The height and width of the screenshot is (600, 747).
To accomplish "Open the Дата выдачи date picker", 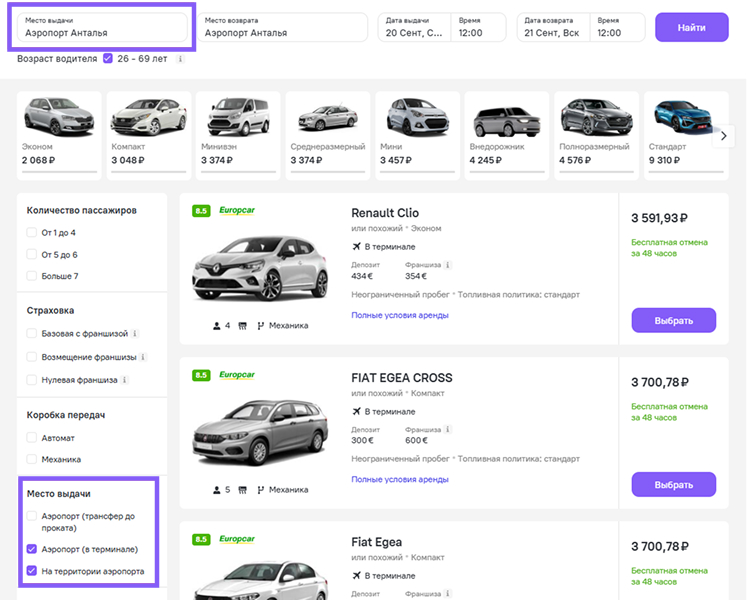I will point(414,28).
